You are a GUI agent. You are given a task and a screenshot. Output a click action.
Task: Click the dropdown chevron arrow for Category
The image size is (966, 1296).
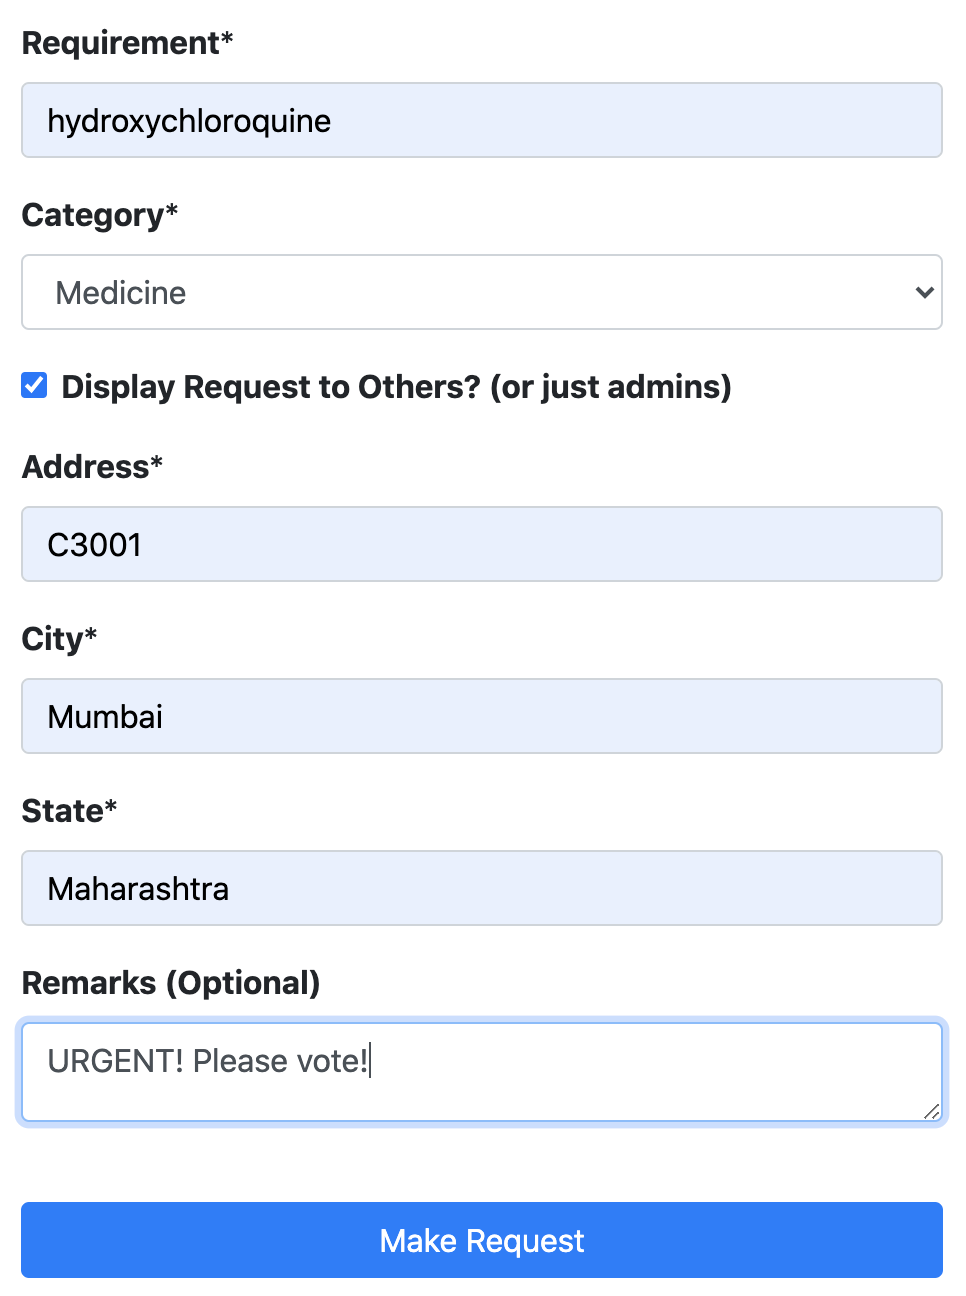(x=924, y=292)
